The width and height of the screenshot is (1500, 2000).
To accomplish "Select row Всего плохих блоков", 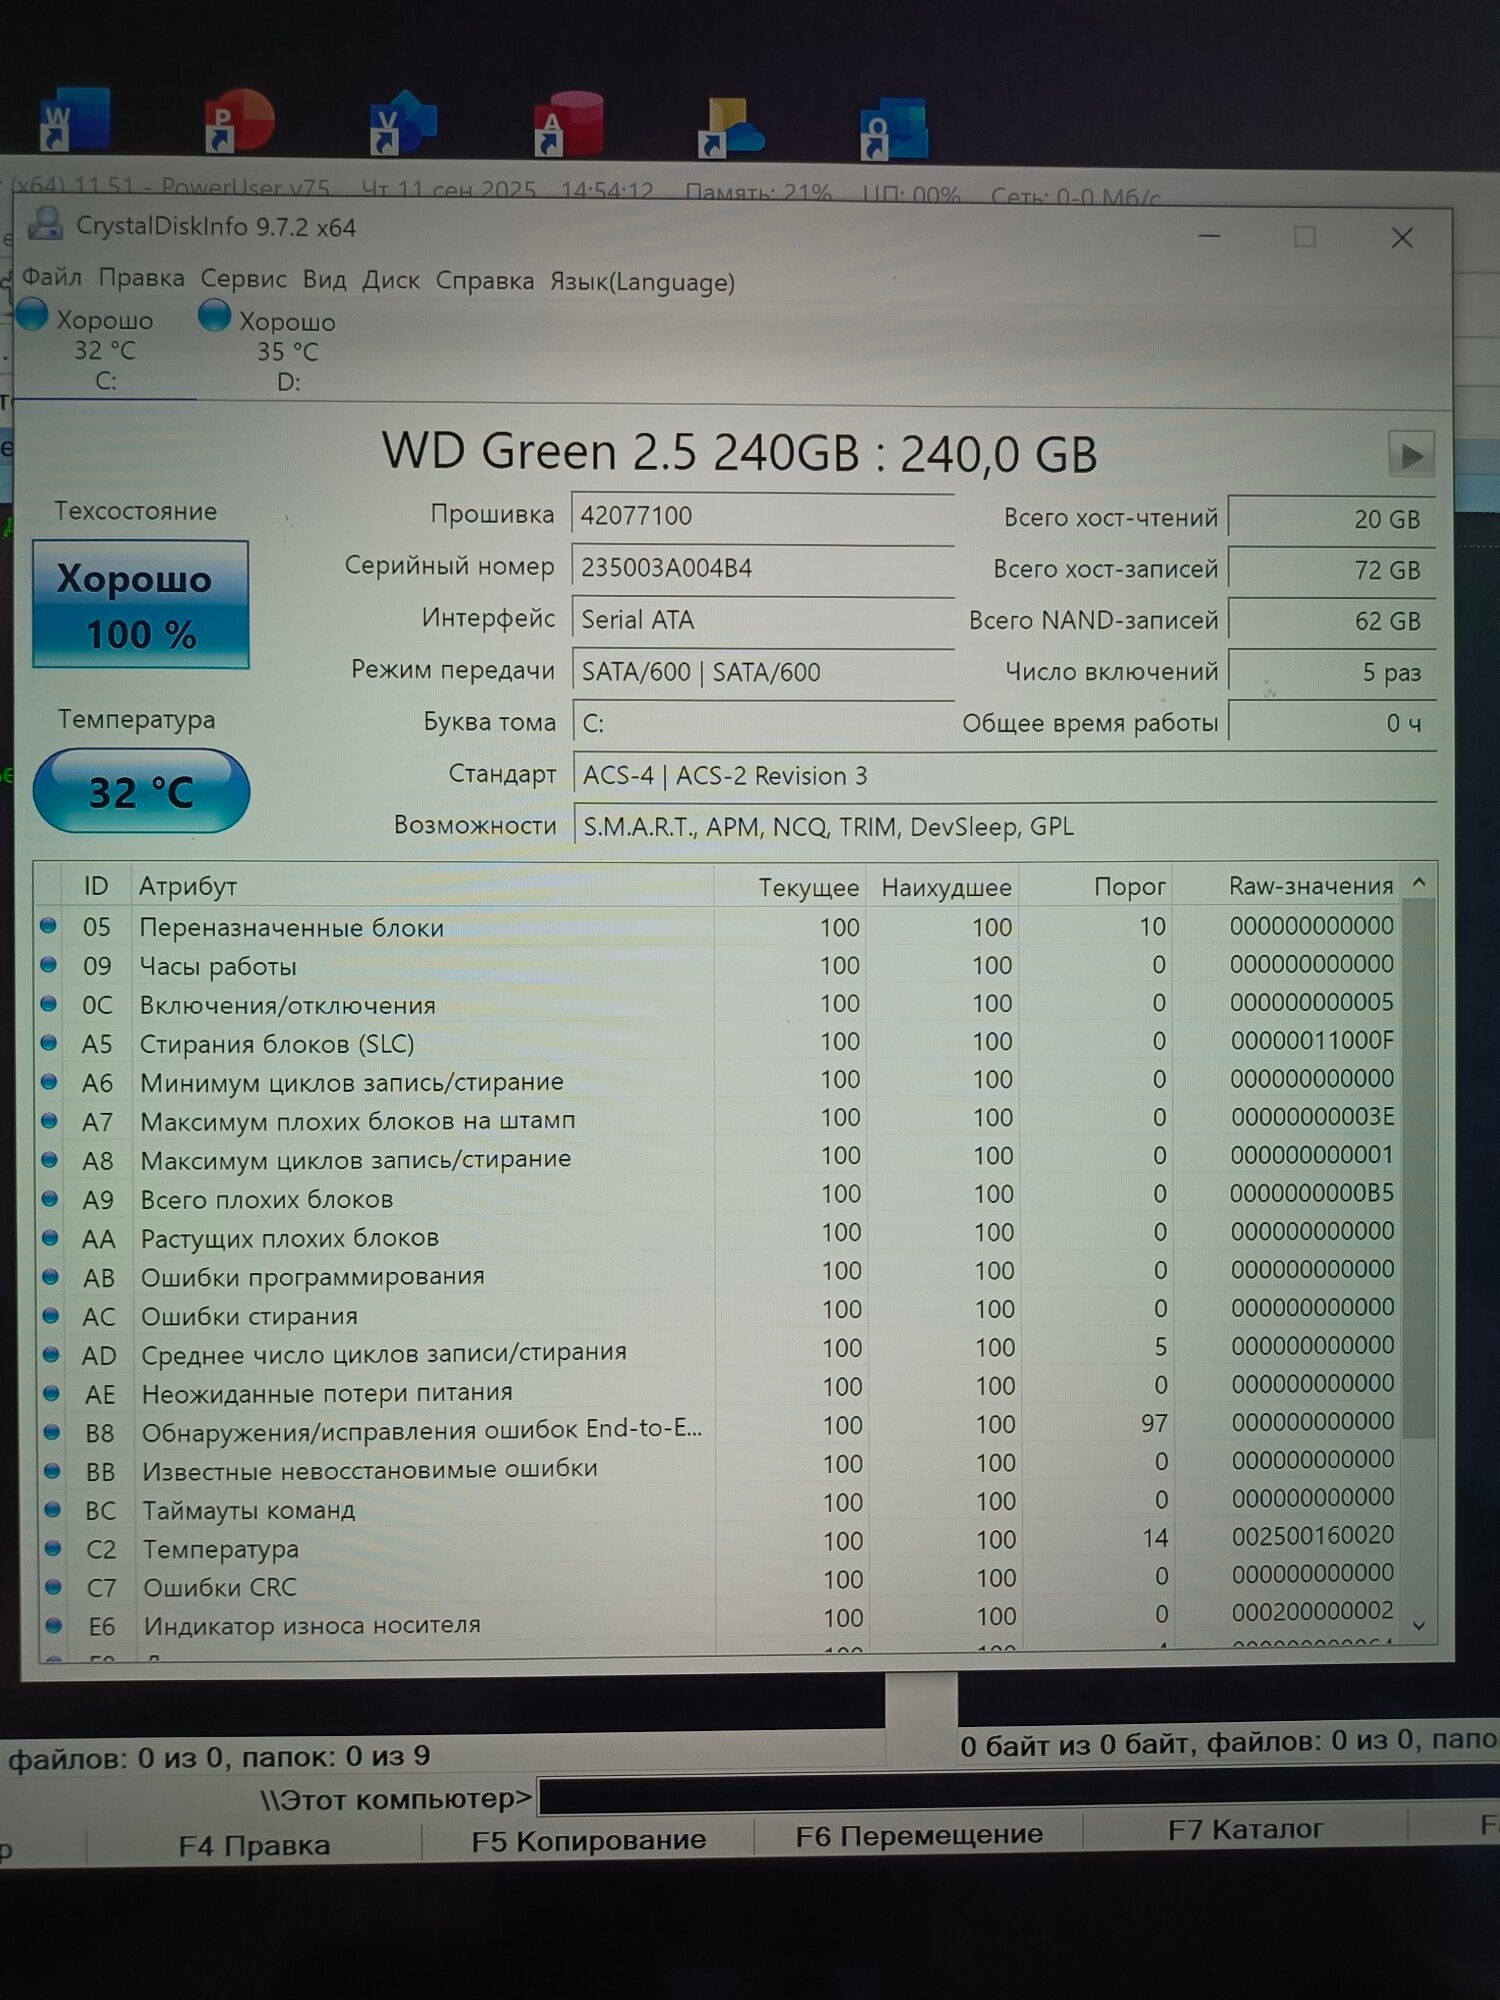I will [719, 1196].
